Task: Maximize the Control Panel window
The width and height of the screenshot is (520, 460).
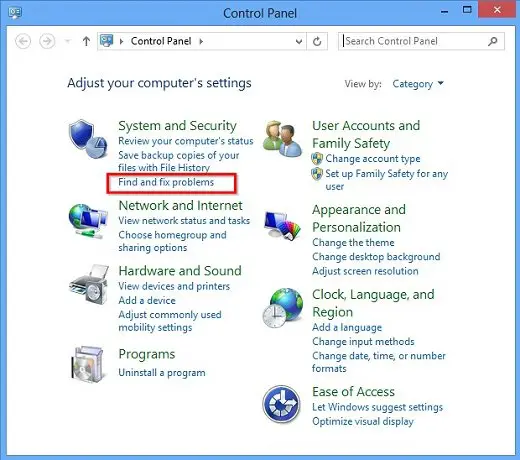Action: coord(467,10)
